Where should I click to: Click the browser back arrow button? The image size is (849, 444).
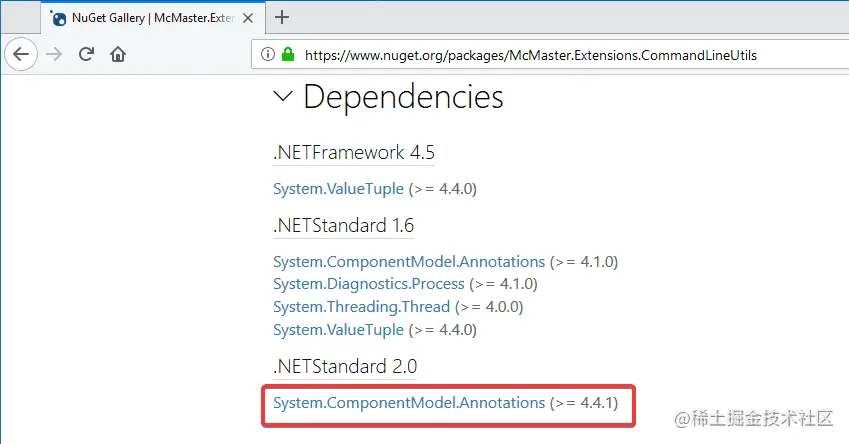pyautogui.click(x=21, y=55)
